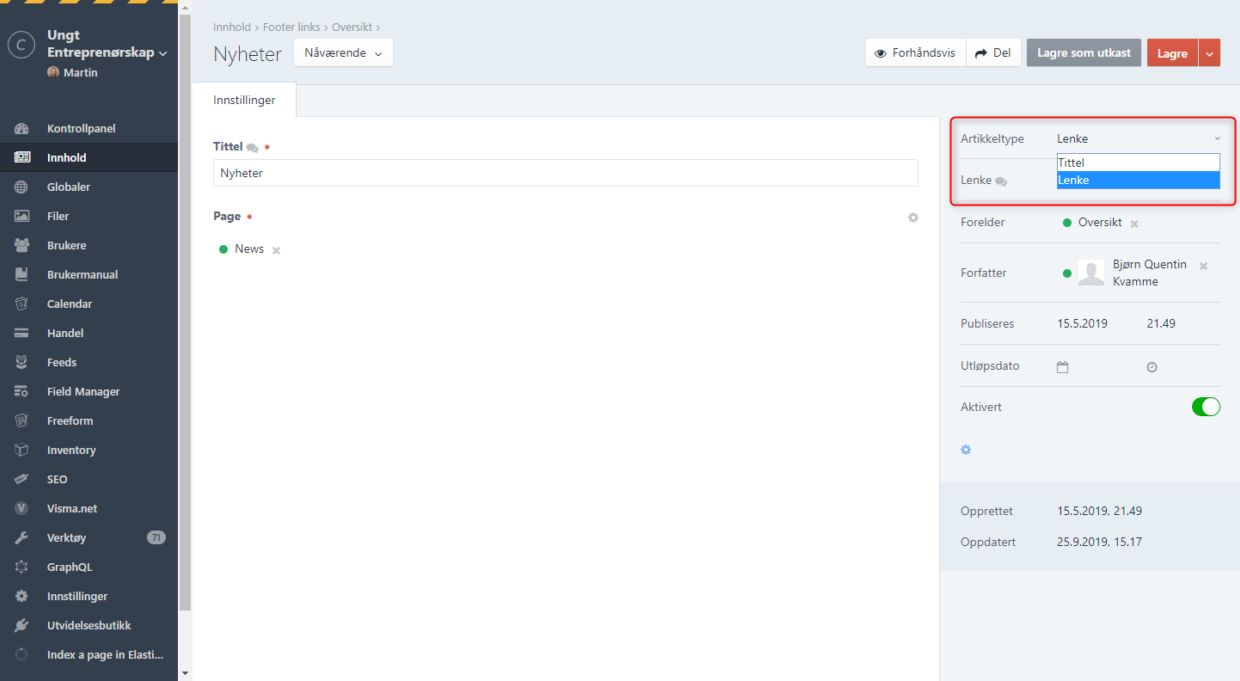Remove the News page entry
The width and height of the screenshot is (1240, 681).
tap(276, 250)
